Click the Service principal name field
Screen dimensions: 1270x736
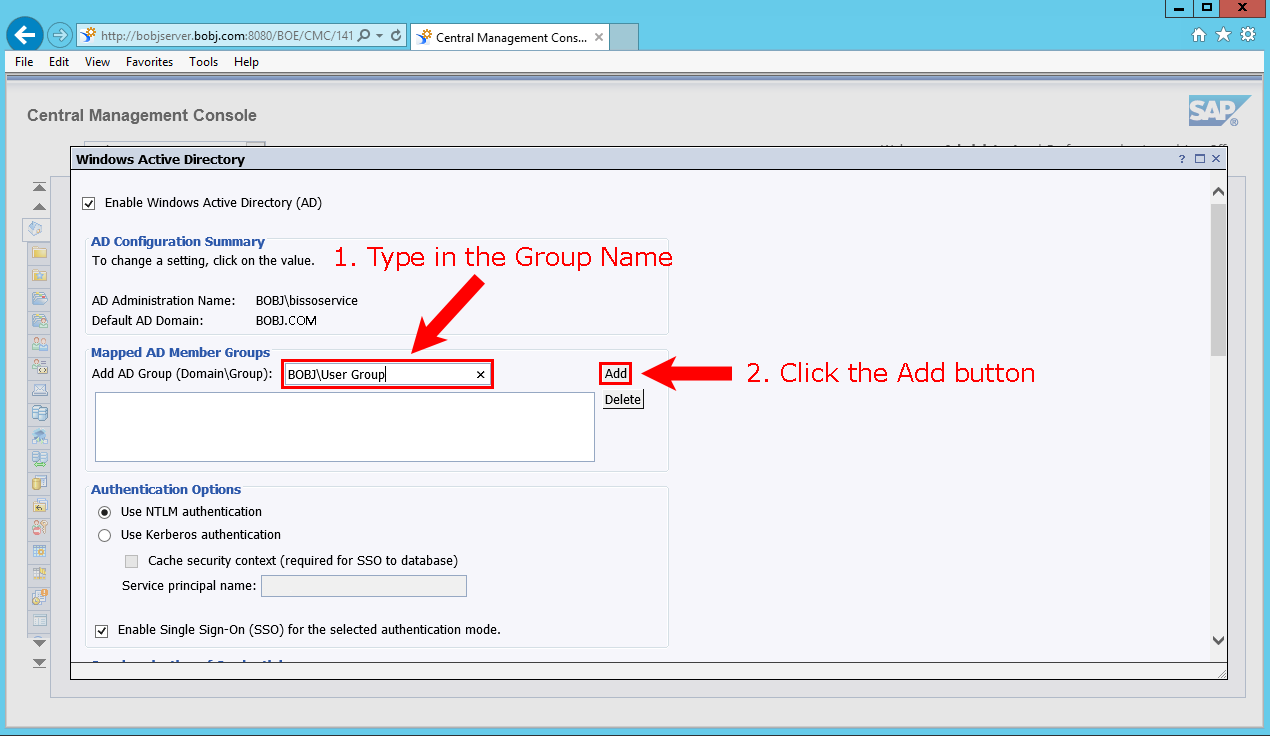(x=364, y=586)
